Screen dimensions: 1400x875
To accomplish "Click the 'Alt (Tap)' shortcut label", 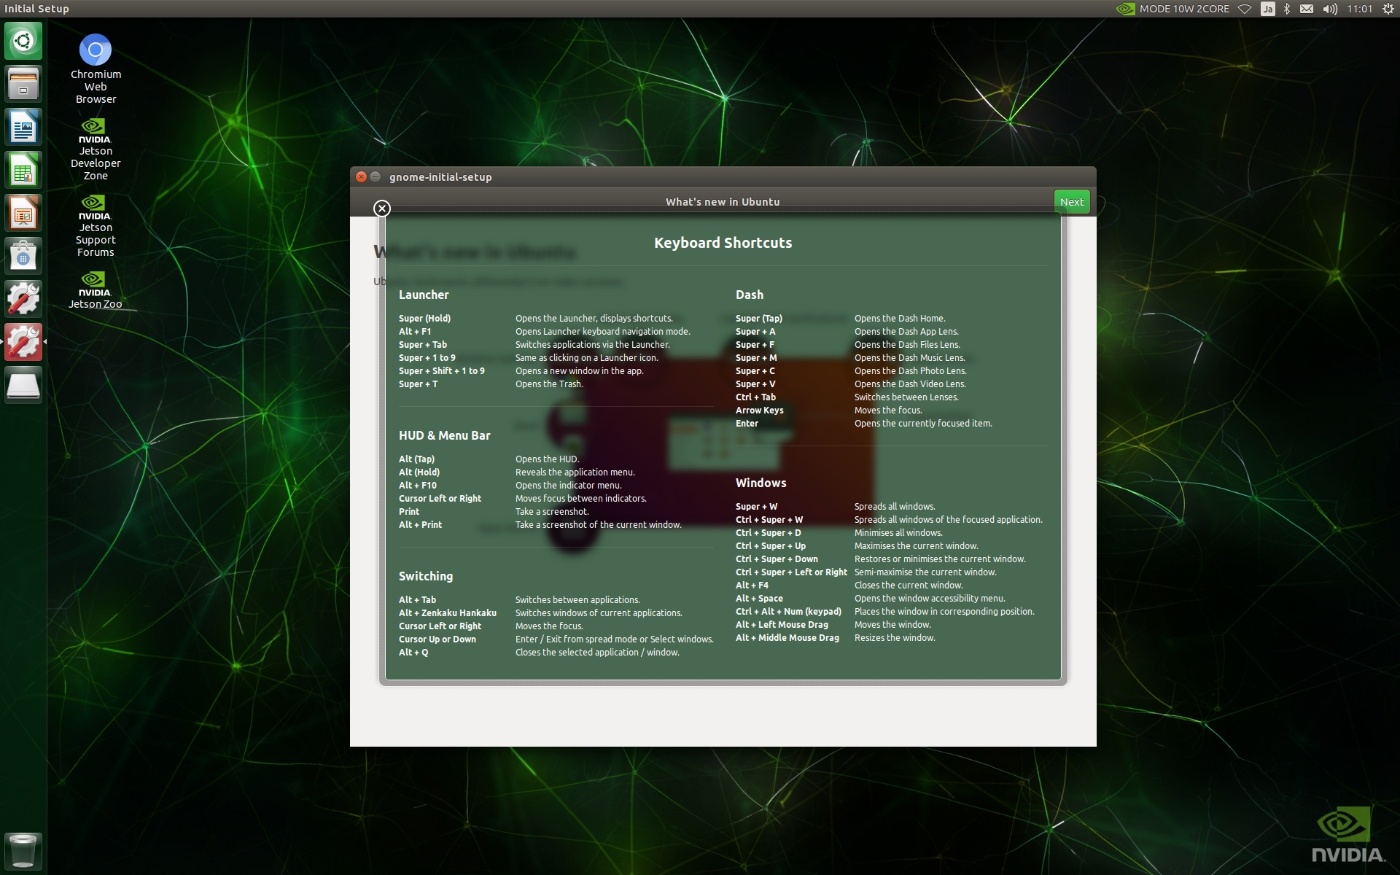I will click(417, 460).
